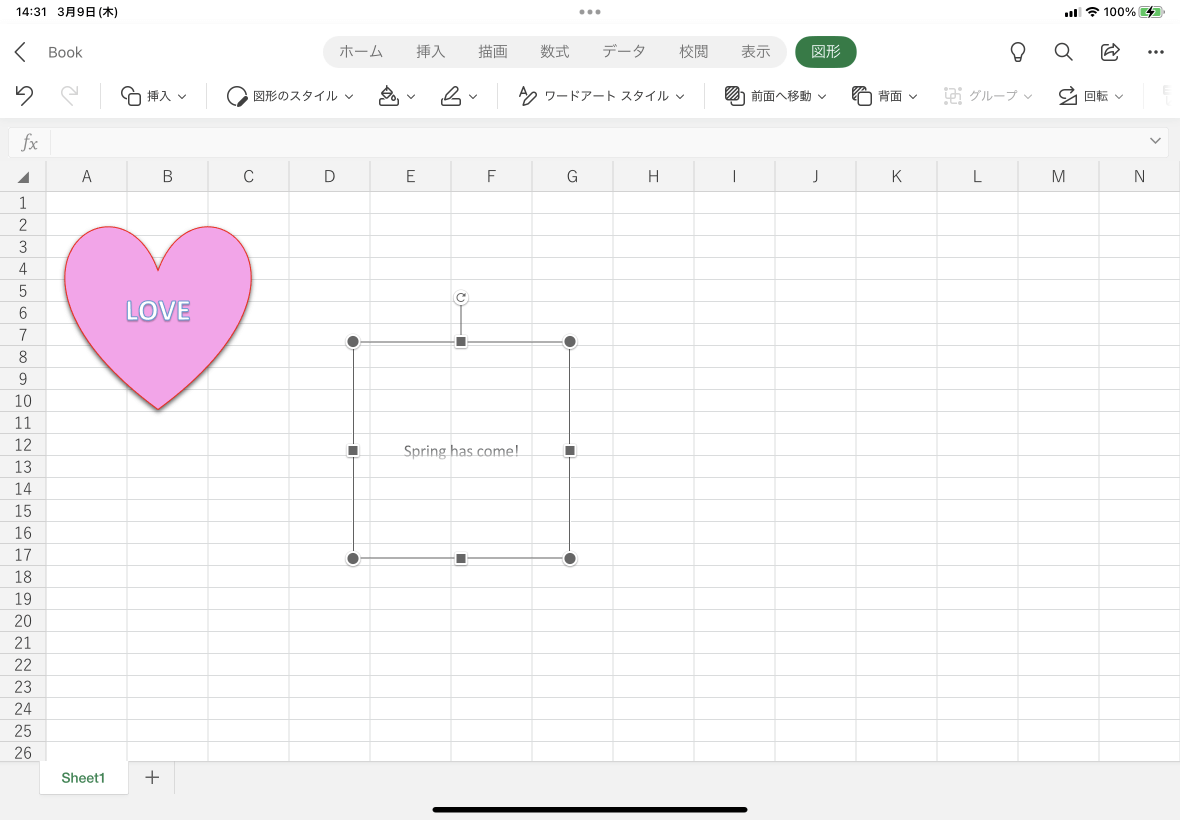Add a new sheet with plus button
The height and width of the screenshot is (820, 1180).
click(x=152, y=778)
